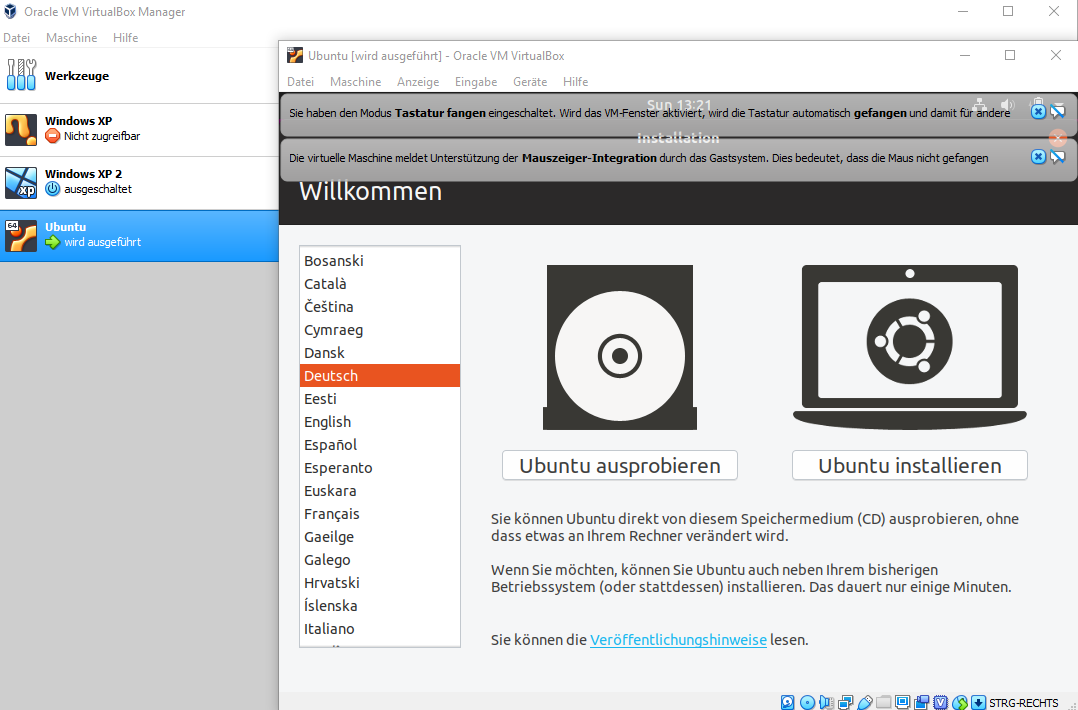Viewport: 1078px width, 710px height.
Task: Click the audio indicator in VM status bar
Action: click(827, 702)
